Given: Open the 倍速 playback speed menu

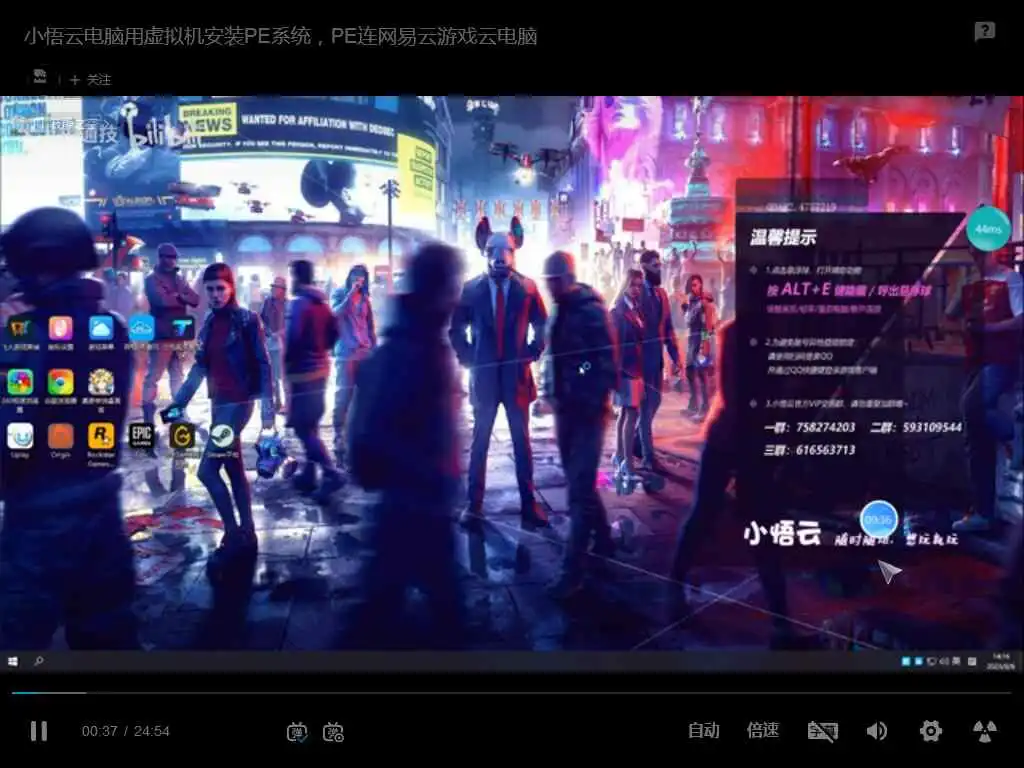Looking at the screenshot, I should click(x=762, y=730).
